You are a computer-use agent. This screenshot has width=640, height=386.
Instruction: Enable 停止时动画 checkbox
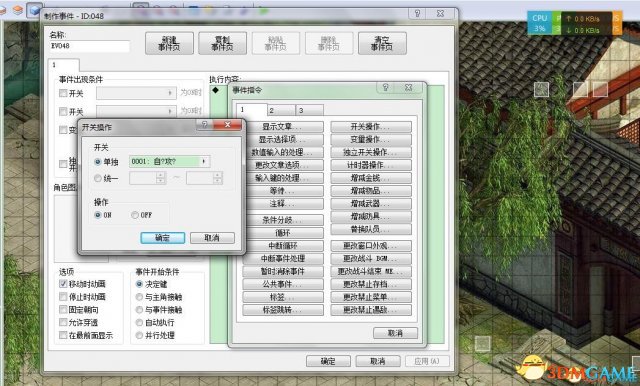click(x=63, y=297)
